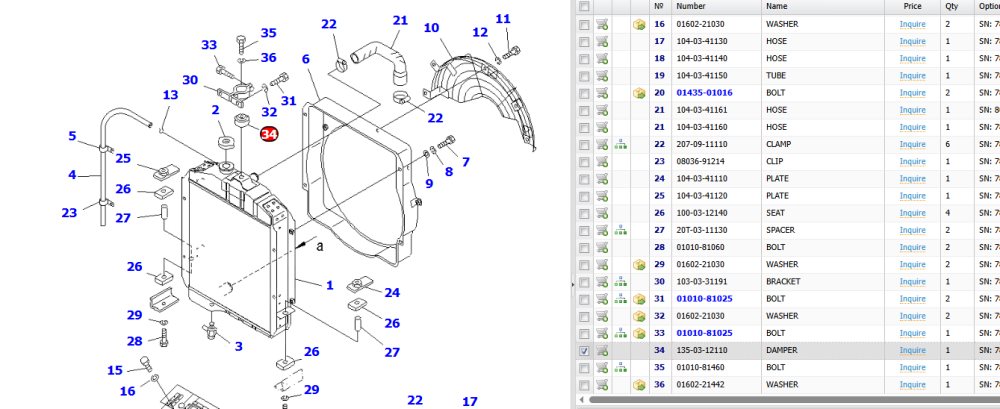The height and width of the screenshot is (409, 1000).
Task: Select callout 6 fan shroud in diagram
Action: pos(305,59)
